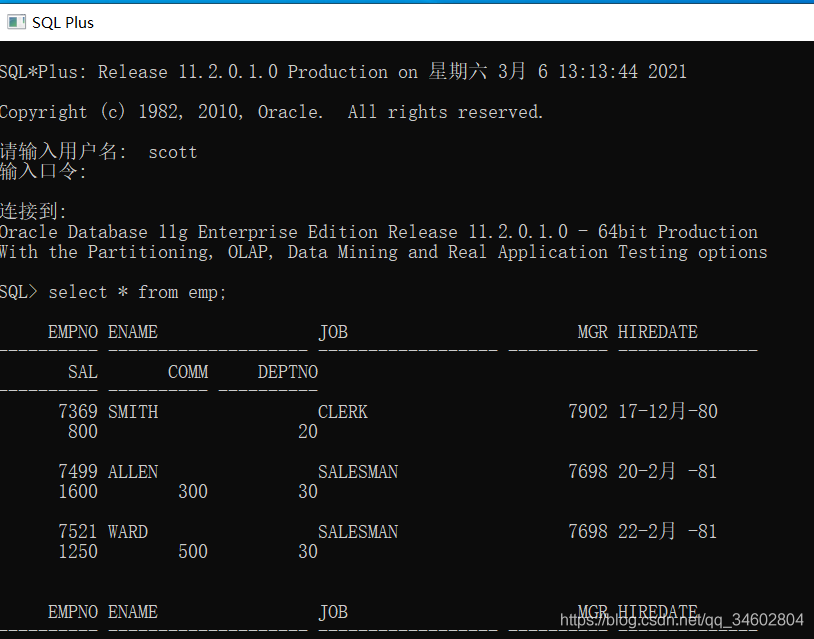Click the CLERK job value
The height and width of the screenshot is (639, 814).
[343, 412]
